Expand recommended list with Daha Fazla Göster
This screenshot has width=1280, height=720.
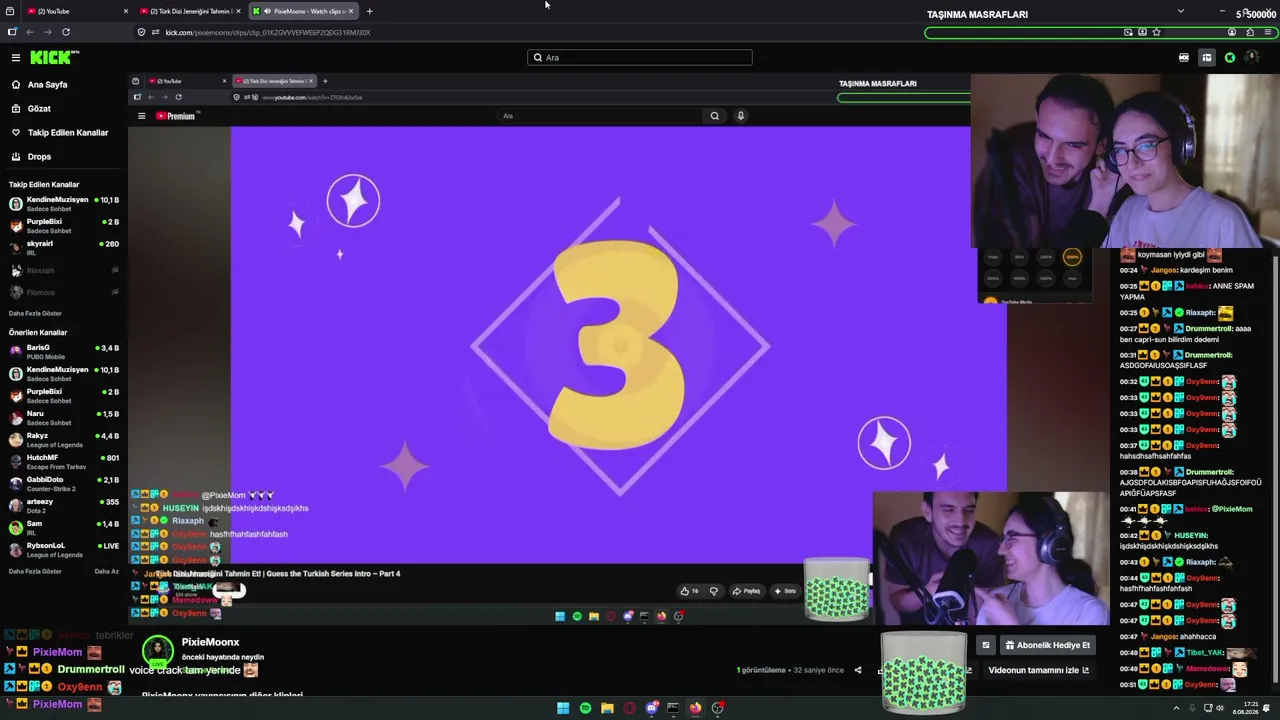point(35,571)
